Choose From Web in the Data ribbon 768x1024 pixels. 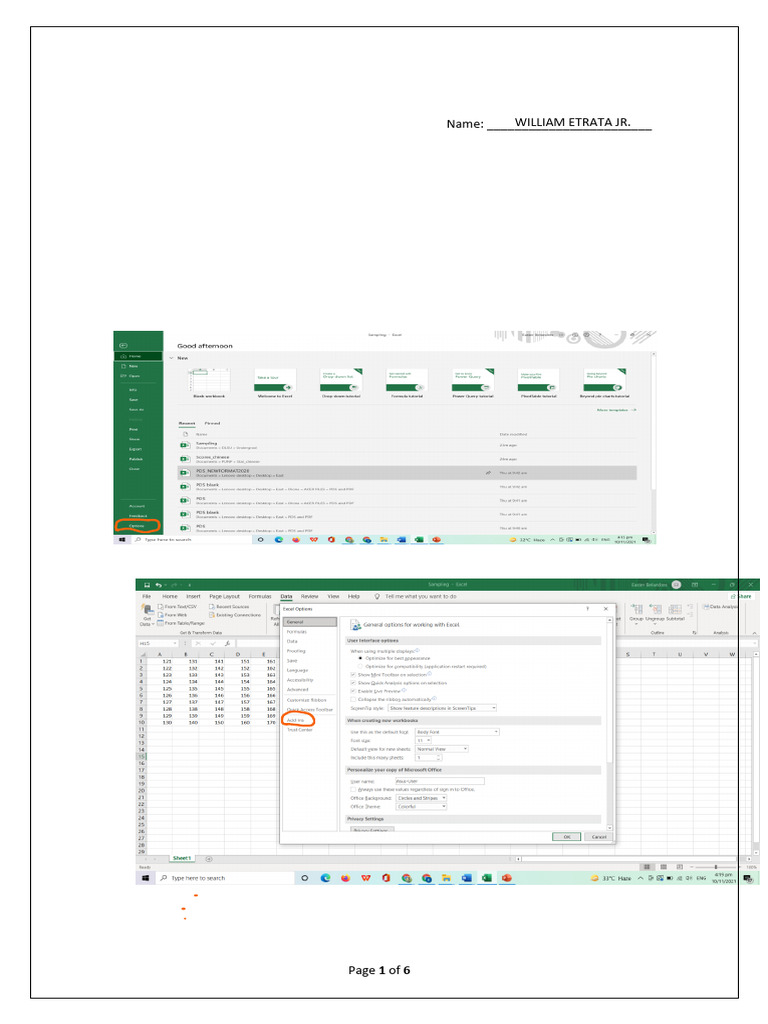click(172, 615)
